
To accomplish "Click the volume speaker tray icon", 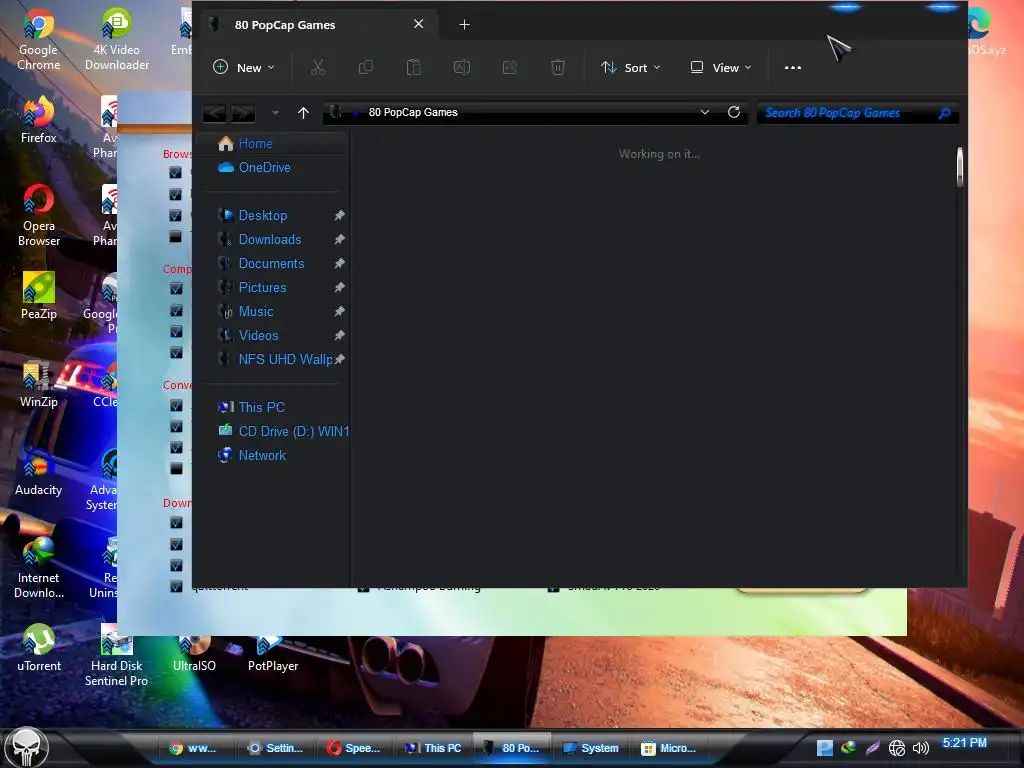I will point(921,748).
